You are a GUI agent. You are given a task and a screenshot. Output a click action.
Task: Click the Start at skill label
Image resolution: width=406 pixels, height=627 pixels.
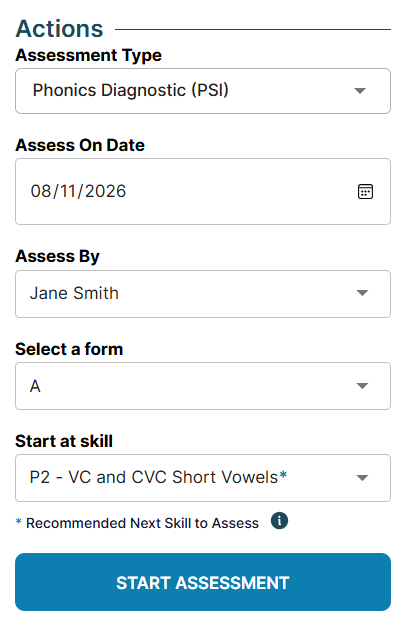[x=64, y=441]
